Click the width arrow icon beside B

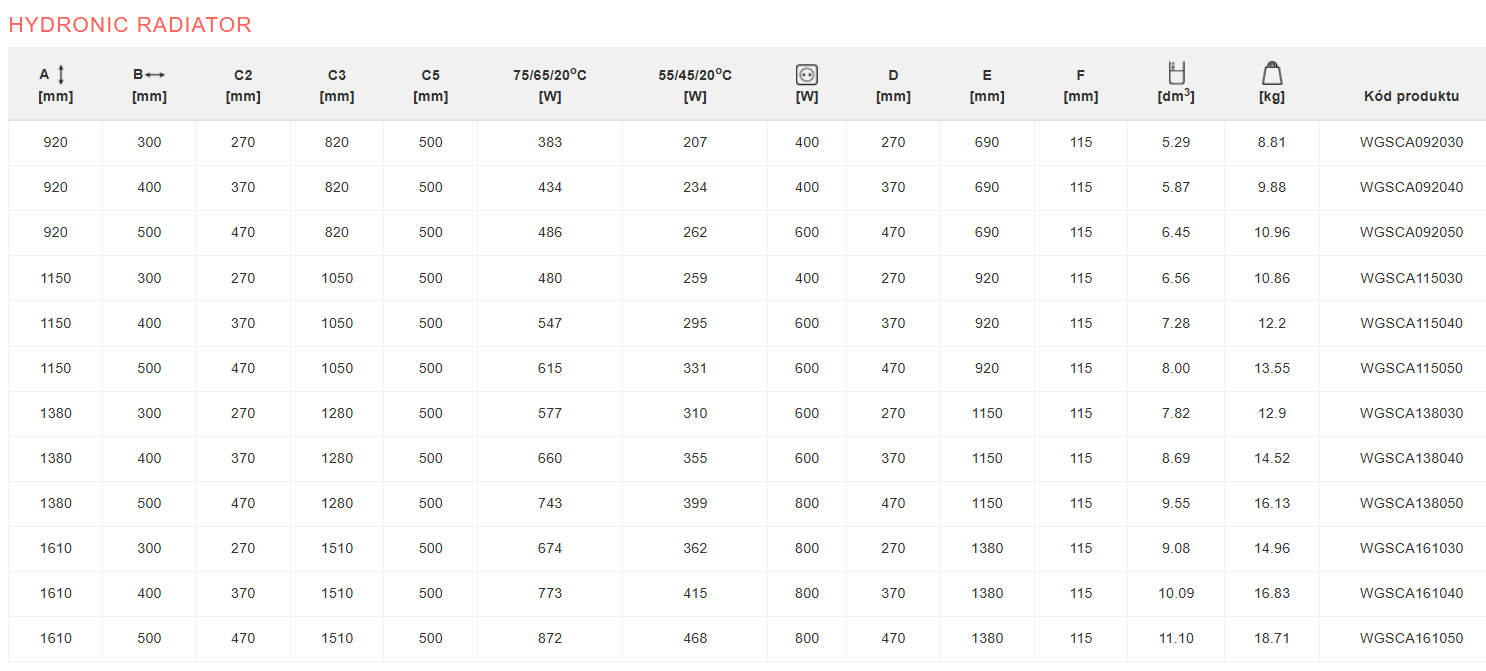[x=155, y=75]
